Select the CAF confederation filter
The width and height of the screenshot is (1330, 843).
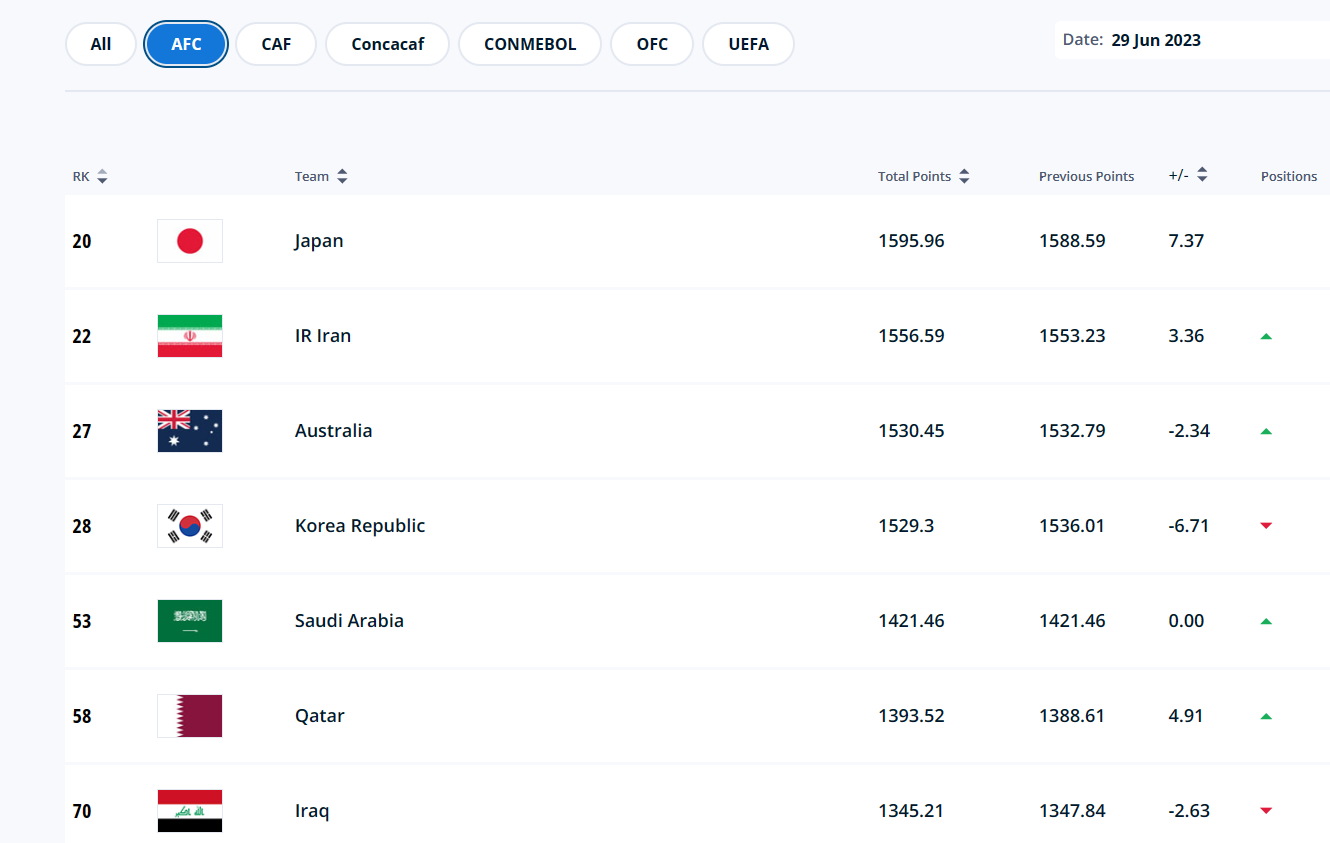[x=276, y=45]
